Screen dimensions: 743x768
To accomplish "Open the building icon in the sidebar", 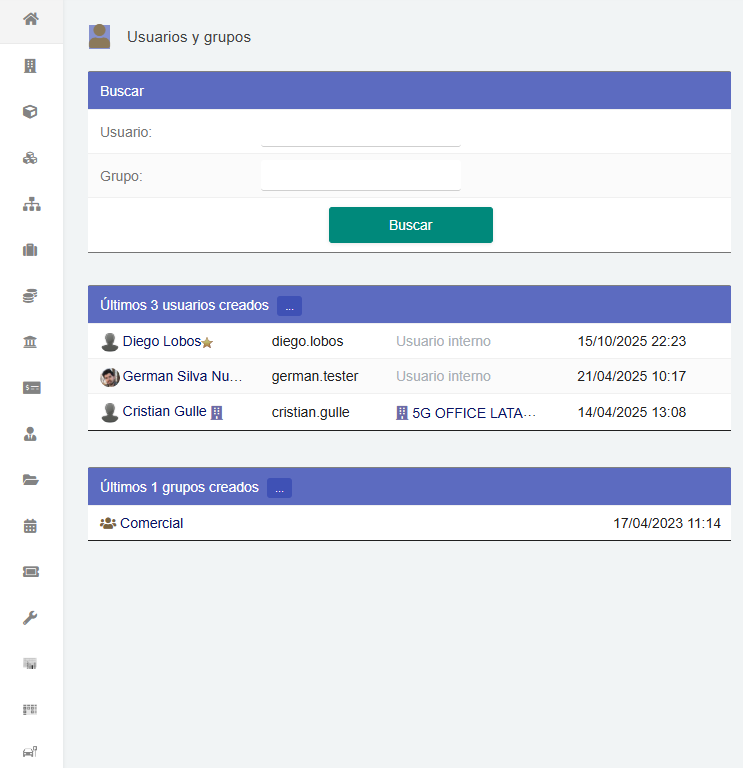I will point(30,66).
